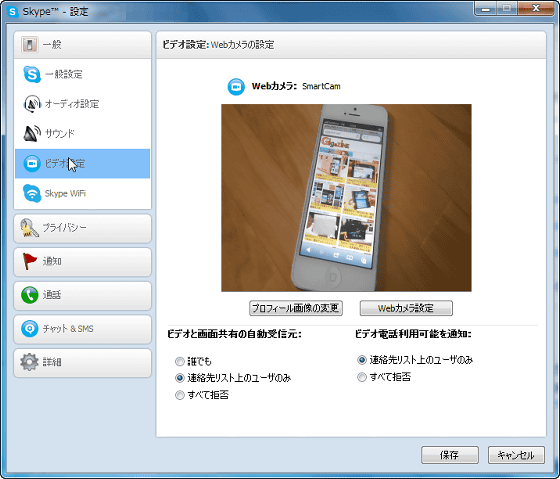Click プロフィール画像の変更 button
The width and height of the screenshot is (560, 479).
point(296,308)
